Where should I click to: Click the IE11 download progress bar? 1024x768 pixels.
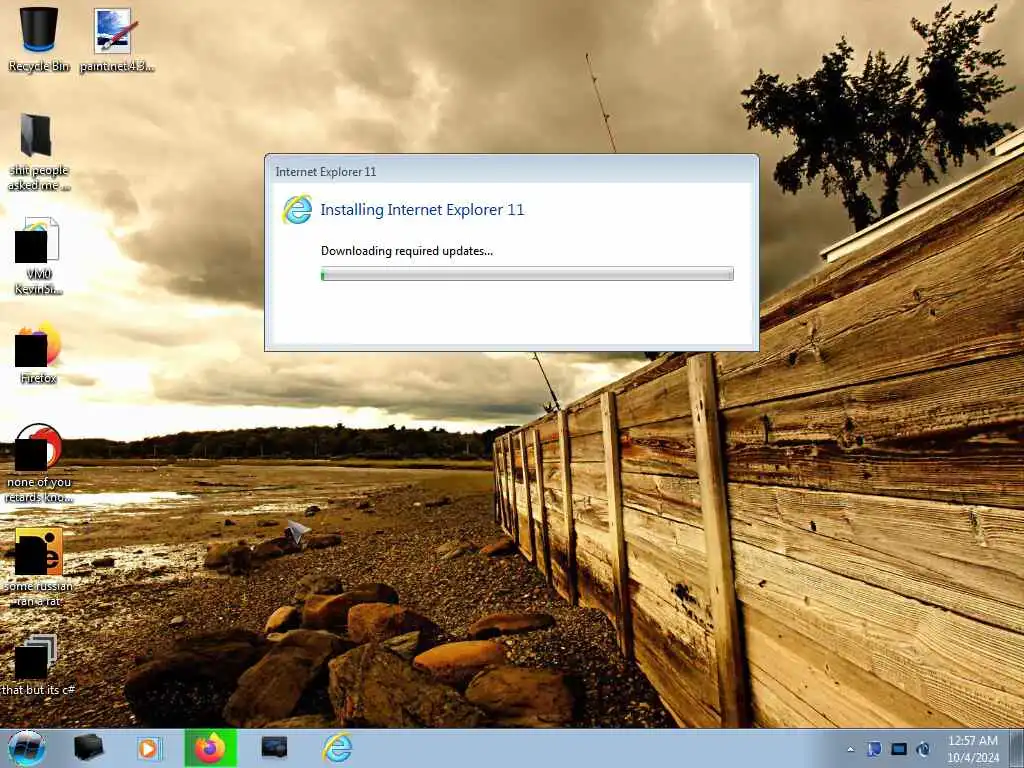coord(527,274)
